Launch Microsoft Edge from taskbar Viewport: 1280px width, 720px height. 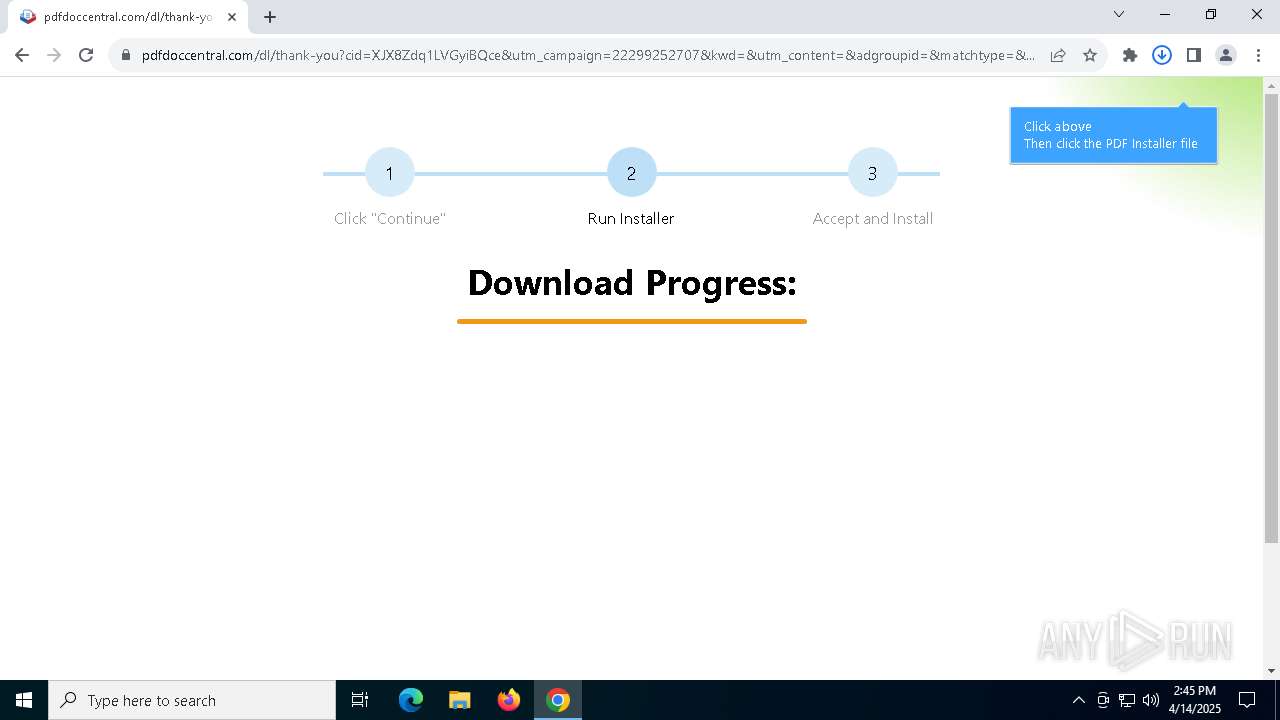(411, 700)
